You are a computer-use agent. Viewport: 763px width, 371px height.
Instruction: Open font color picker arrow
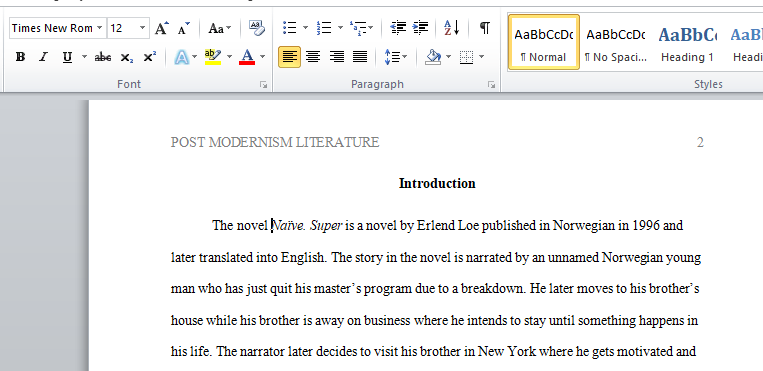point(262,57)
